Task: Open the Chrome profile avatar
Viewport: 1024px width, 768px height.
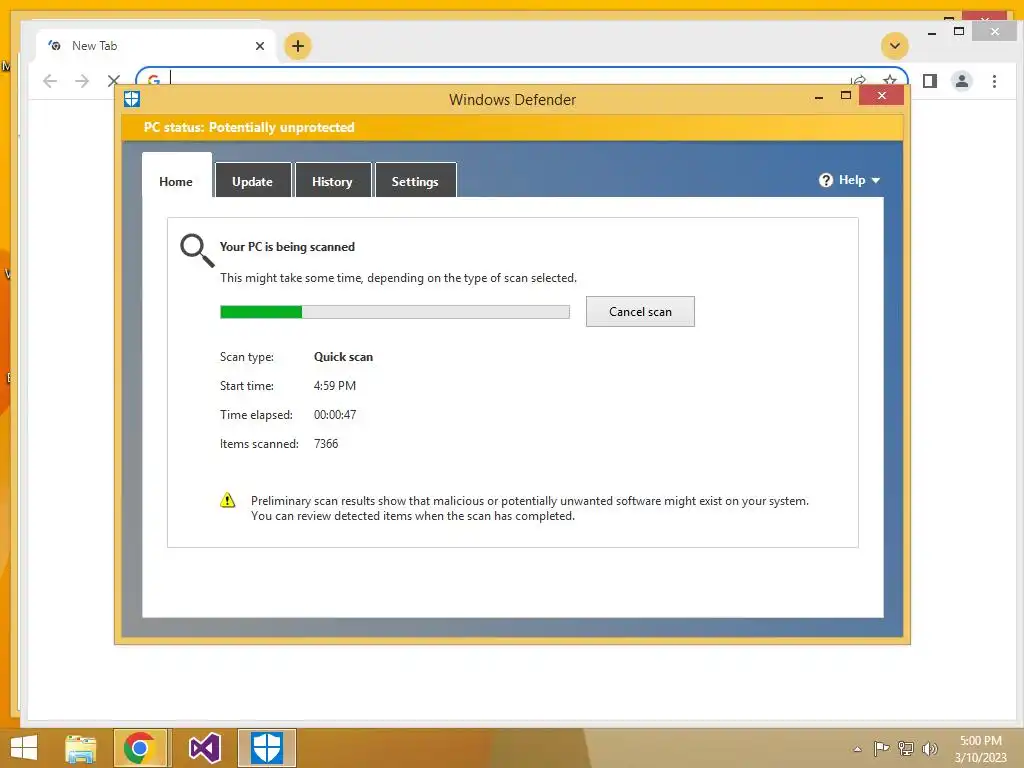Action: pyautogui.click(x=962, y=81)
